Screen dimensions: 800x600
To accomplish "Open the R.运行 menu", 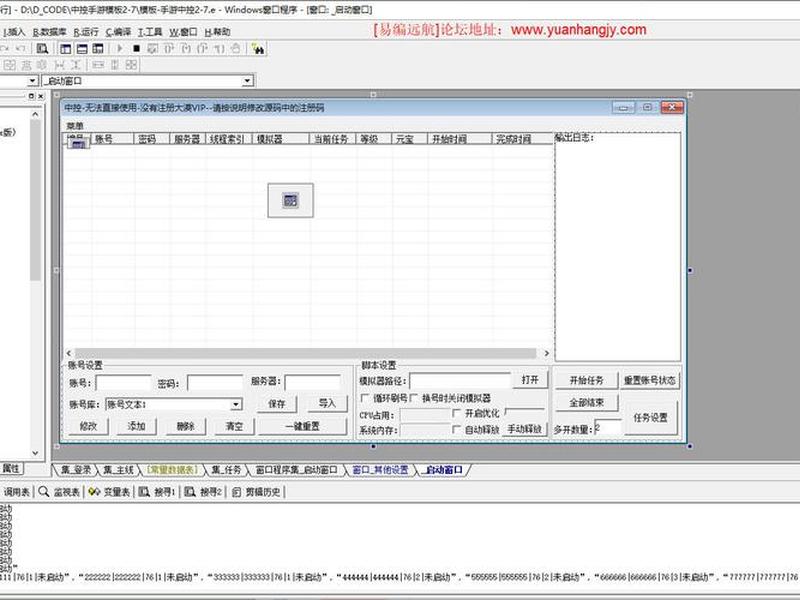I will pyautogui.click(x=86, y=32).
